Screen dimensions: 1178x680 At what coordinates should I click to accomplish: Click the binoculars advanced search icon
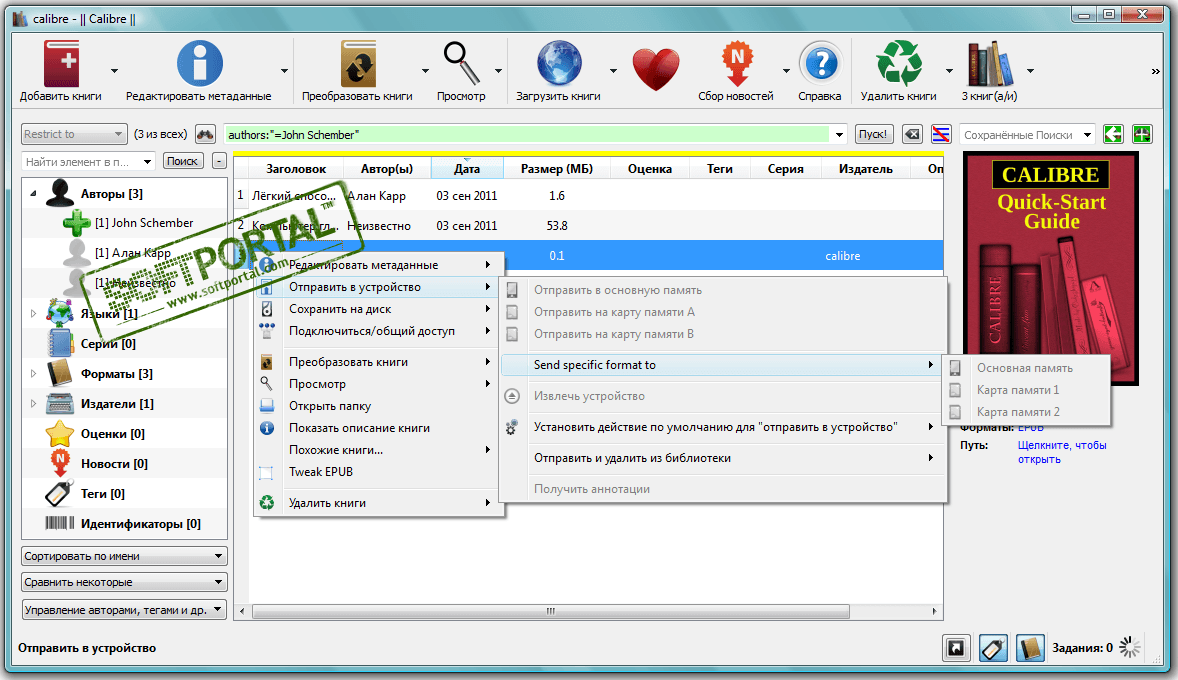point(205,134)
